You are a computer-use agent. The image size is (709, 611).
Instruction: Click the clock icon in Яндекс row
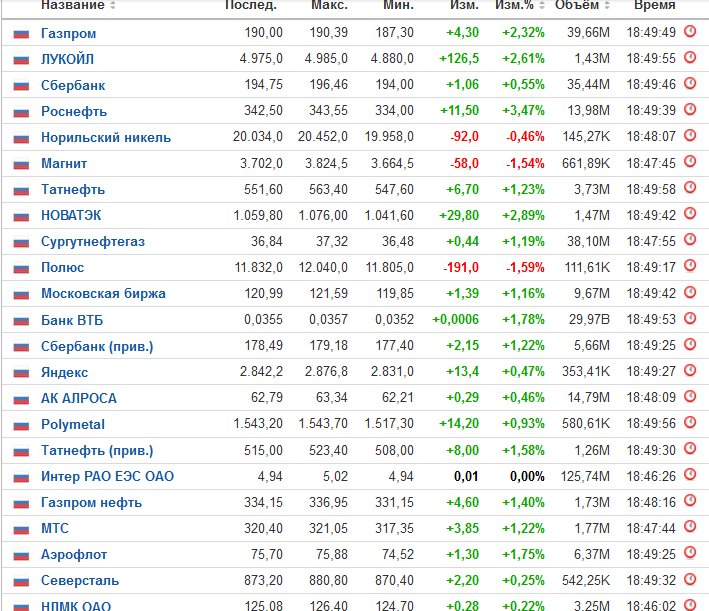point(690,370)
